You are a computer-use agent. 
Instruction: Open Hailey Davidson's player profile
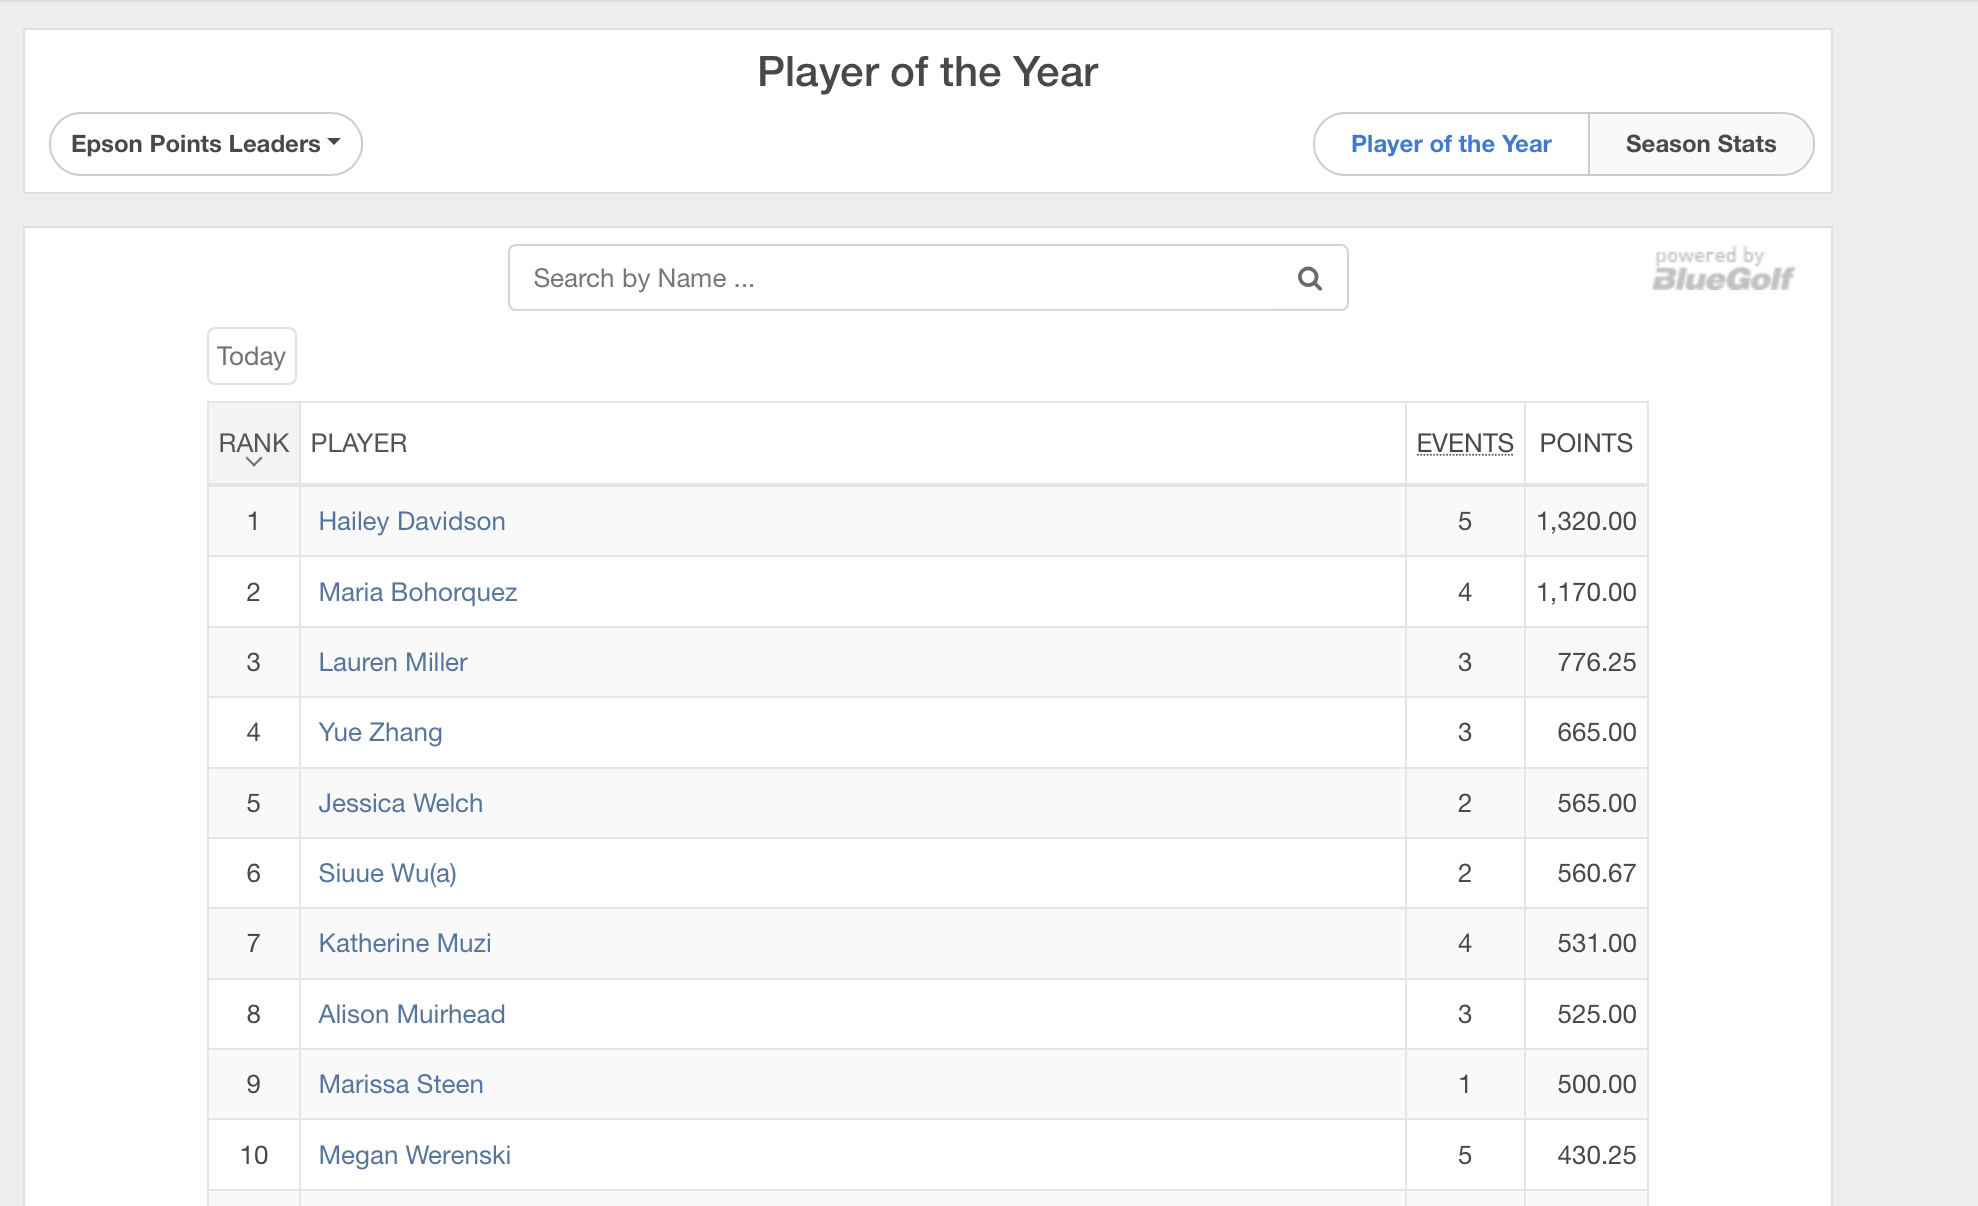click(412, 521)
